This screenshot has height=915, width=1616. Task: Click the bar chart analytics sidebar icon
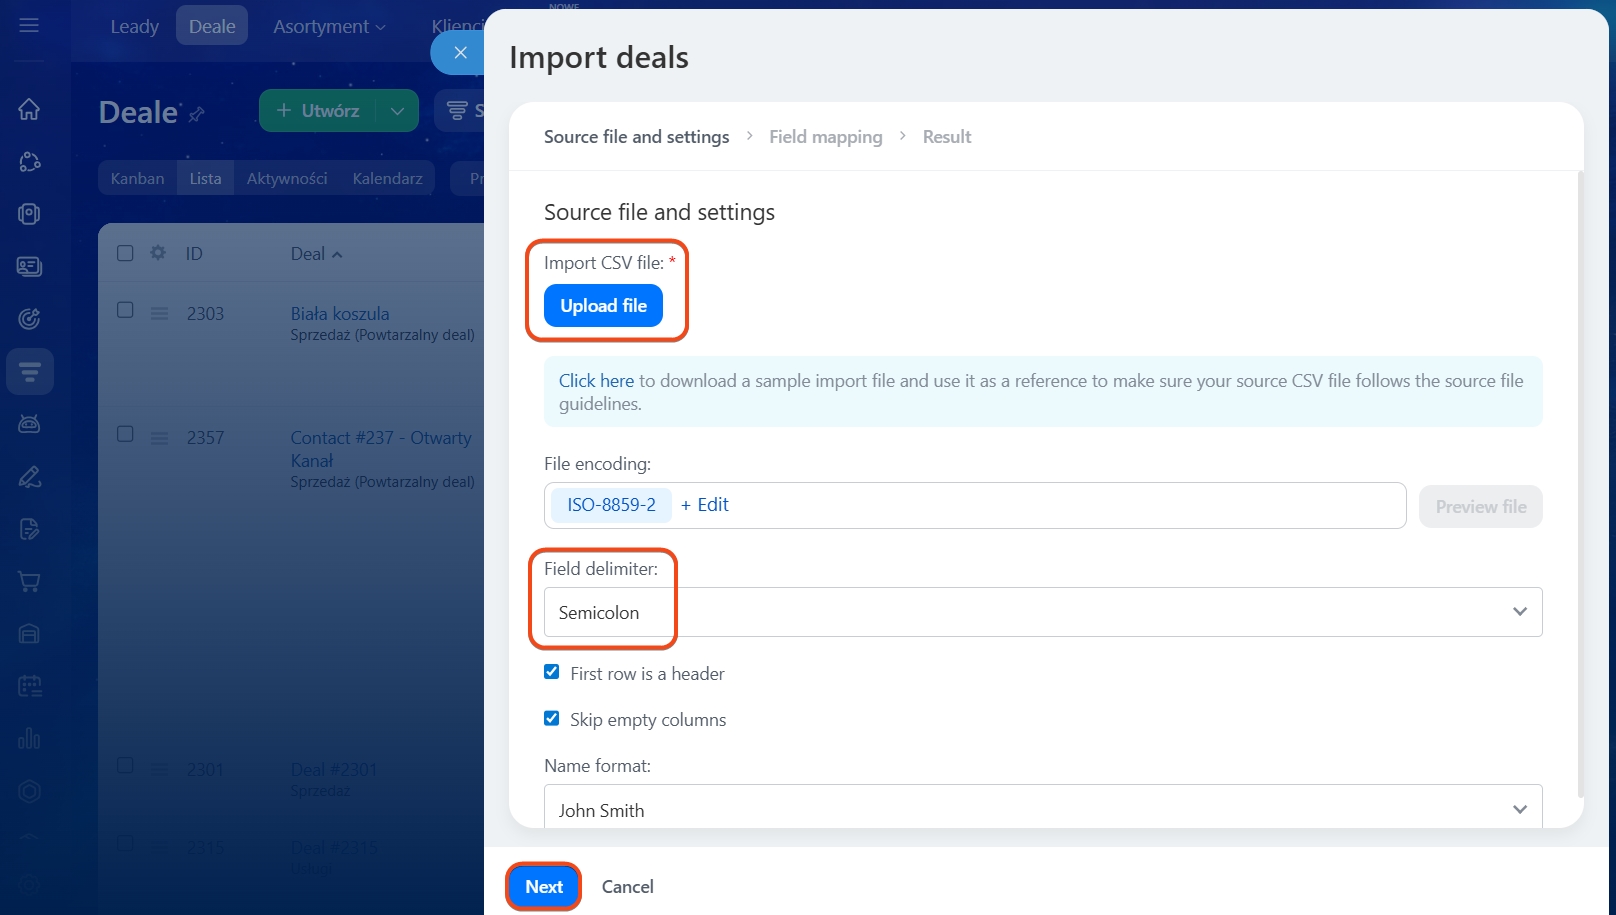[29, 739]
